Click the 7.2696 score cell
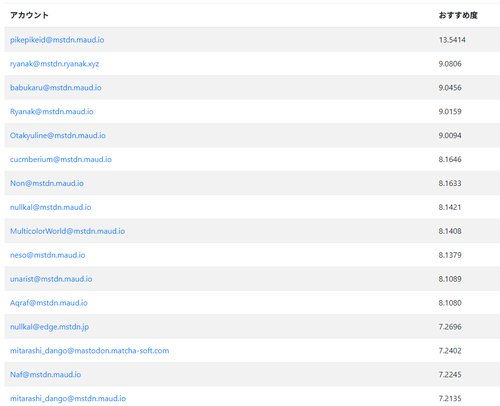 click(x=450, y=327)
